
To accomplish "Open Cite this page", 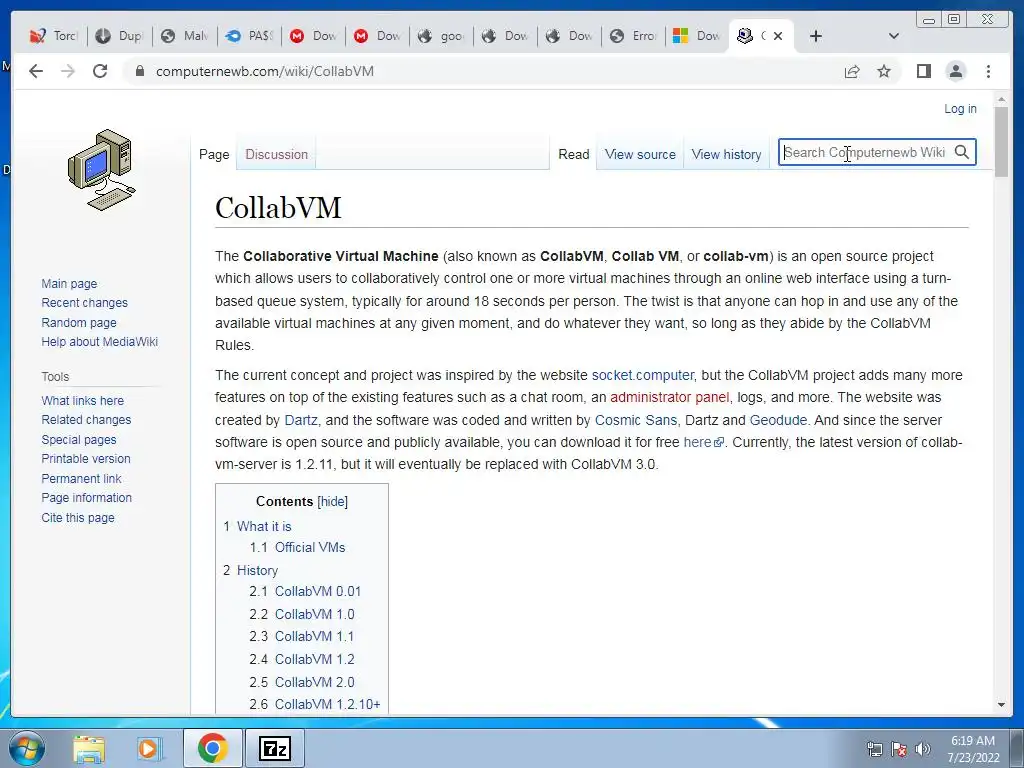I will coord(78,517).
